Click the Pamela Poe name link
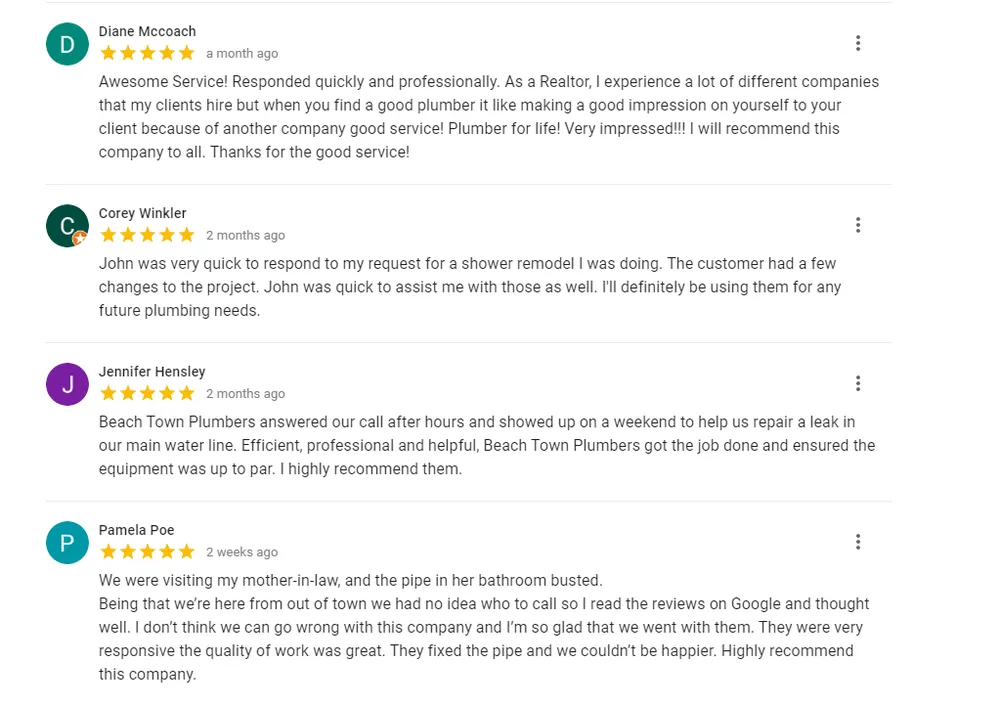Viewport: 1000px width, 706px height. tap(136, 530)
